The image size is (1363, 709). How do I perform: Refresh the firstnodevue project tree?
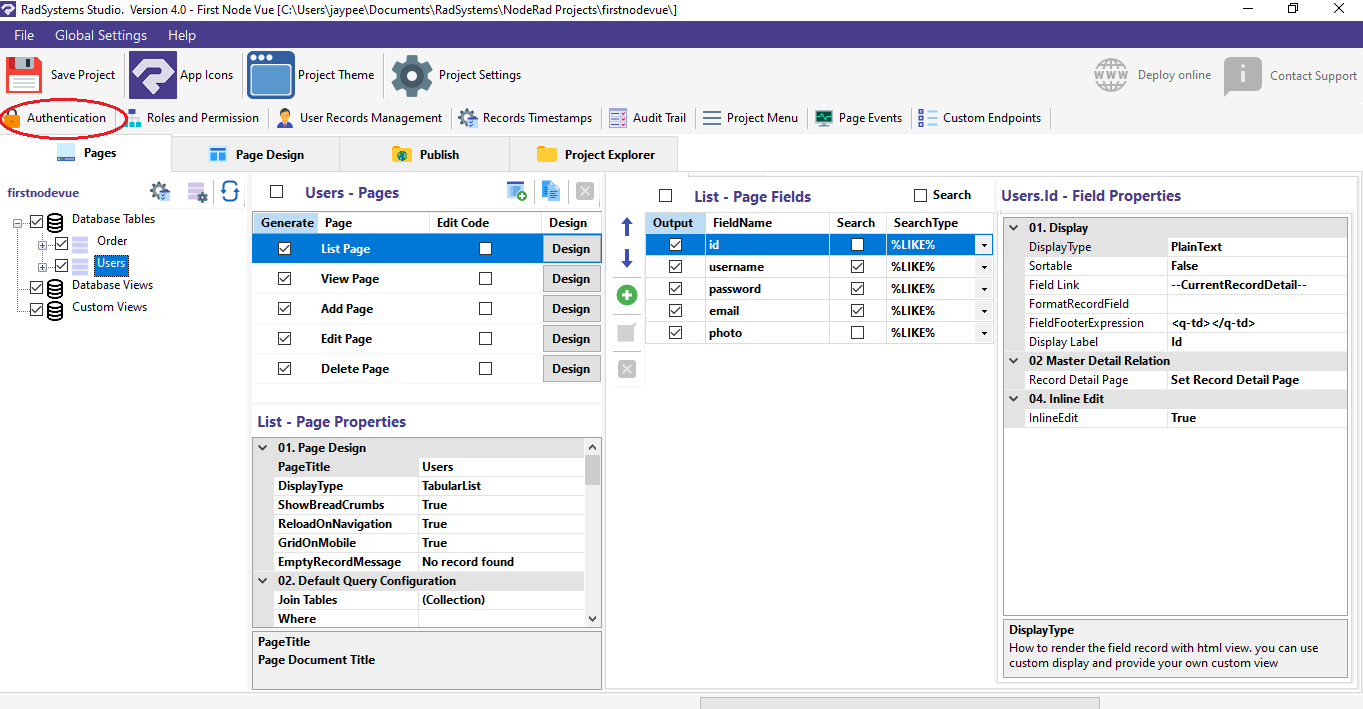tap(230, 191)
